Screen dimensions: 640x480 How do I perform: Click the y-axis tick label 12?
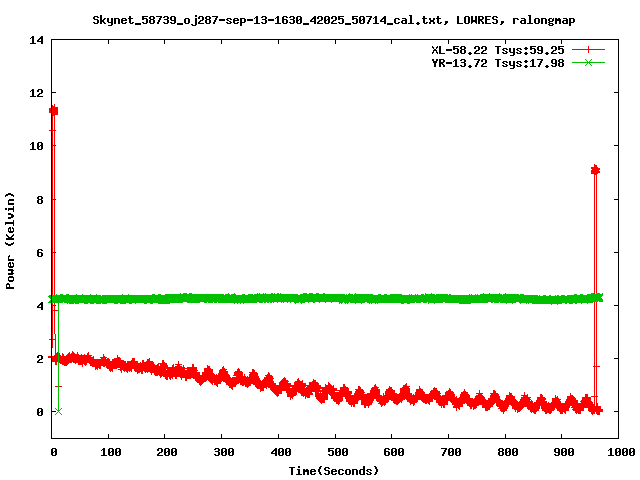(36, 93)
